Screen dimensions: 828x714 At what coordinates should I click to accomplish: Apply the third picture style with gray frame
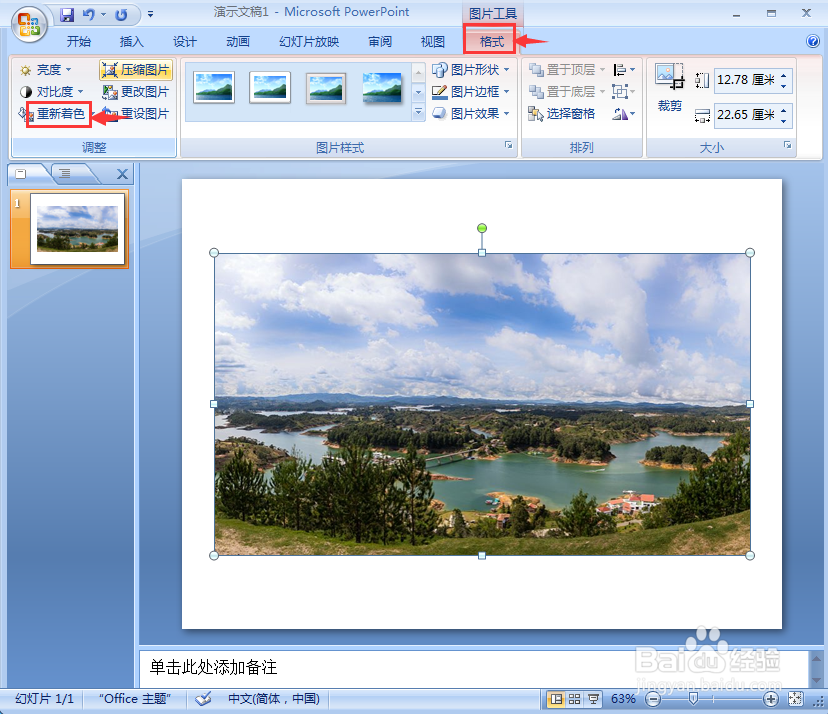click(x=326, y=88)
